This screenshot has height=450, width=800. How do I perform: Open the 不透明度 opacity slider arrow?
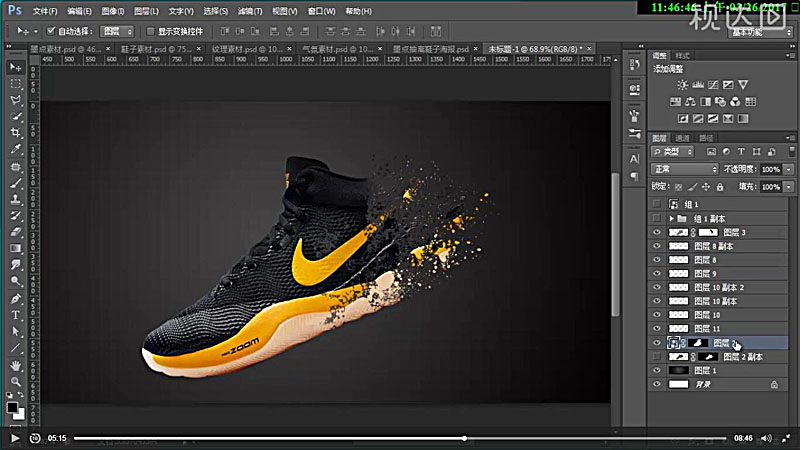[789, 169]
